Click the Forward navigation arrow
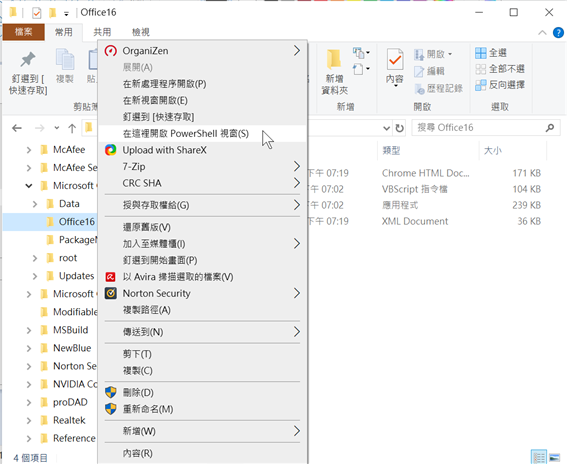This screenshot has height=464, width=567. click(x=39, y=128)
